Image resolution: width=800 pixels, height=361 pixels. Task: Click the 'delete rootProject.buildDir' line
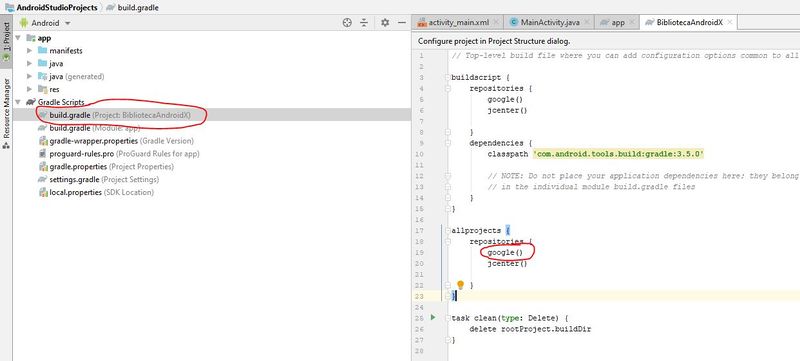pos(531,329)
